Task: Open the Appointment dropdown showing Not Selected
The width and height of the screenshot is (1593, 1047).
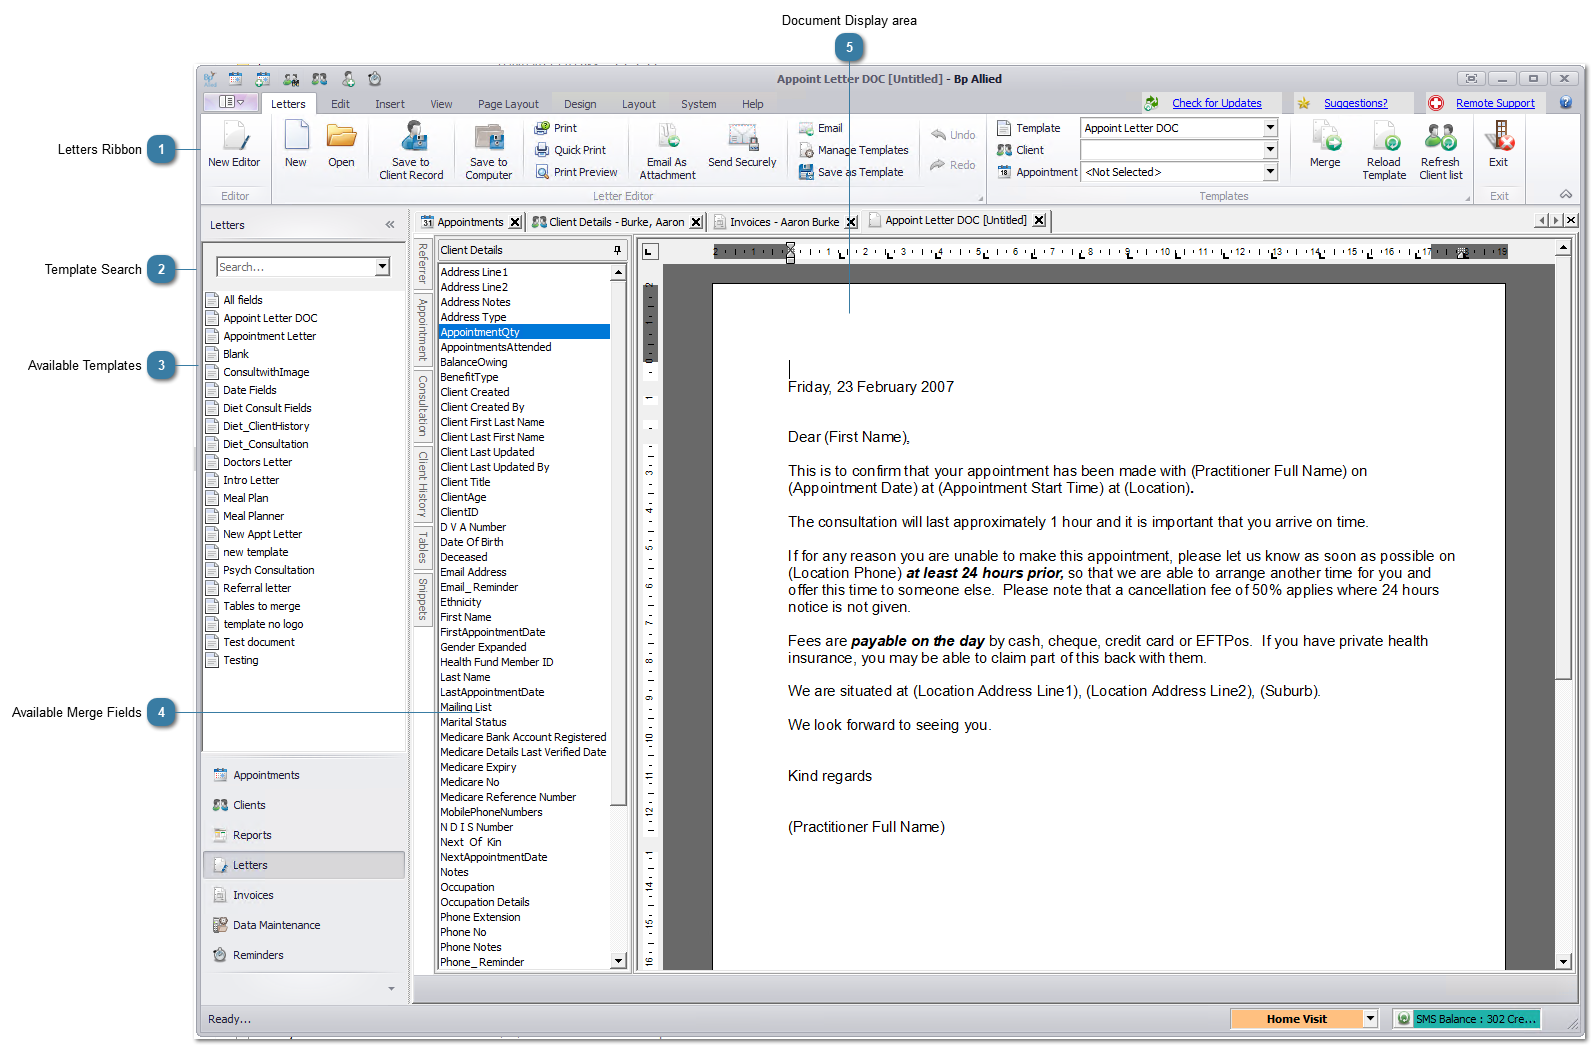Action: 1270,172
